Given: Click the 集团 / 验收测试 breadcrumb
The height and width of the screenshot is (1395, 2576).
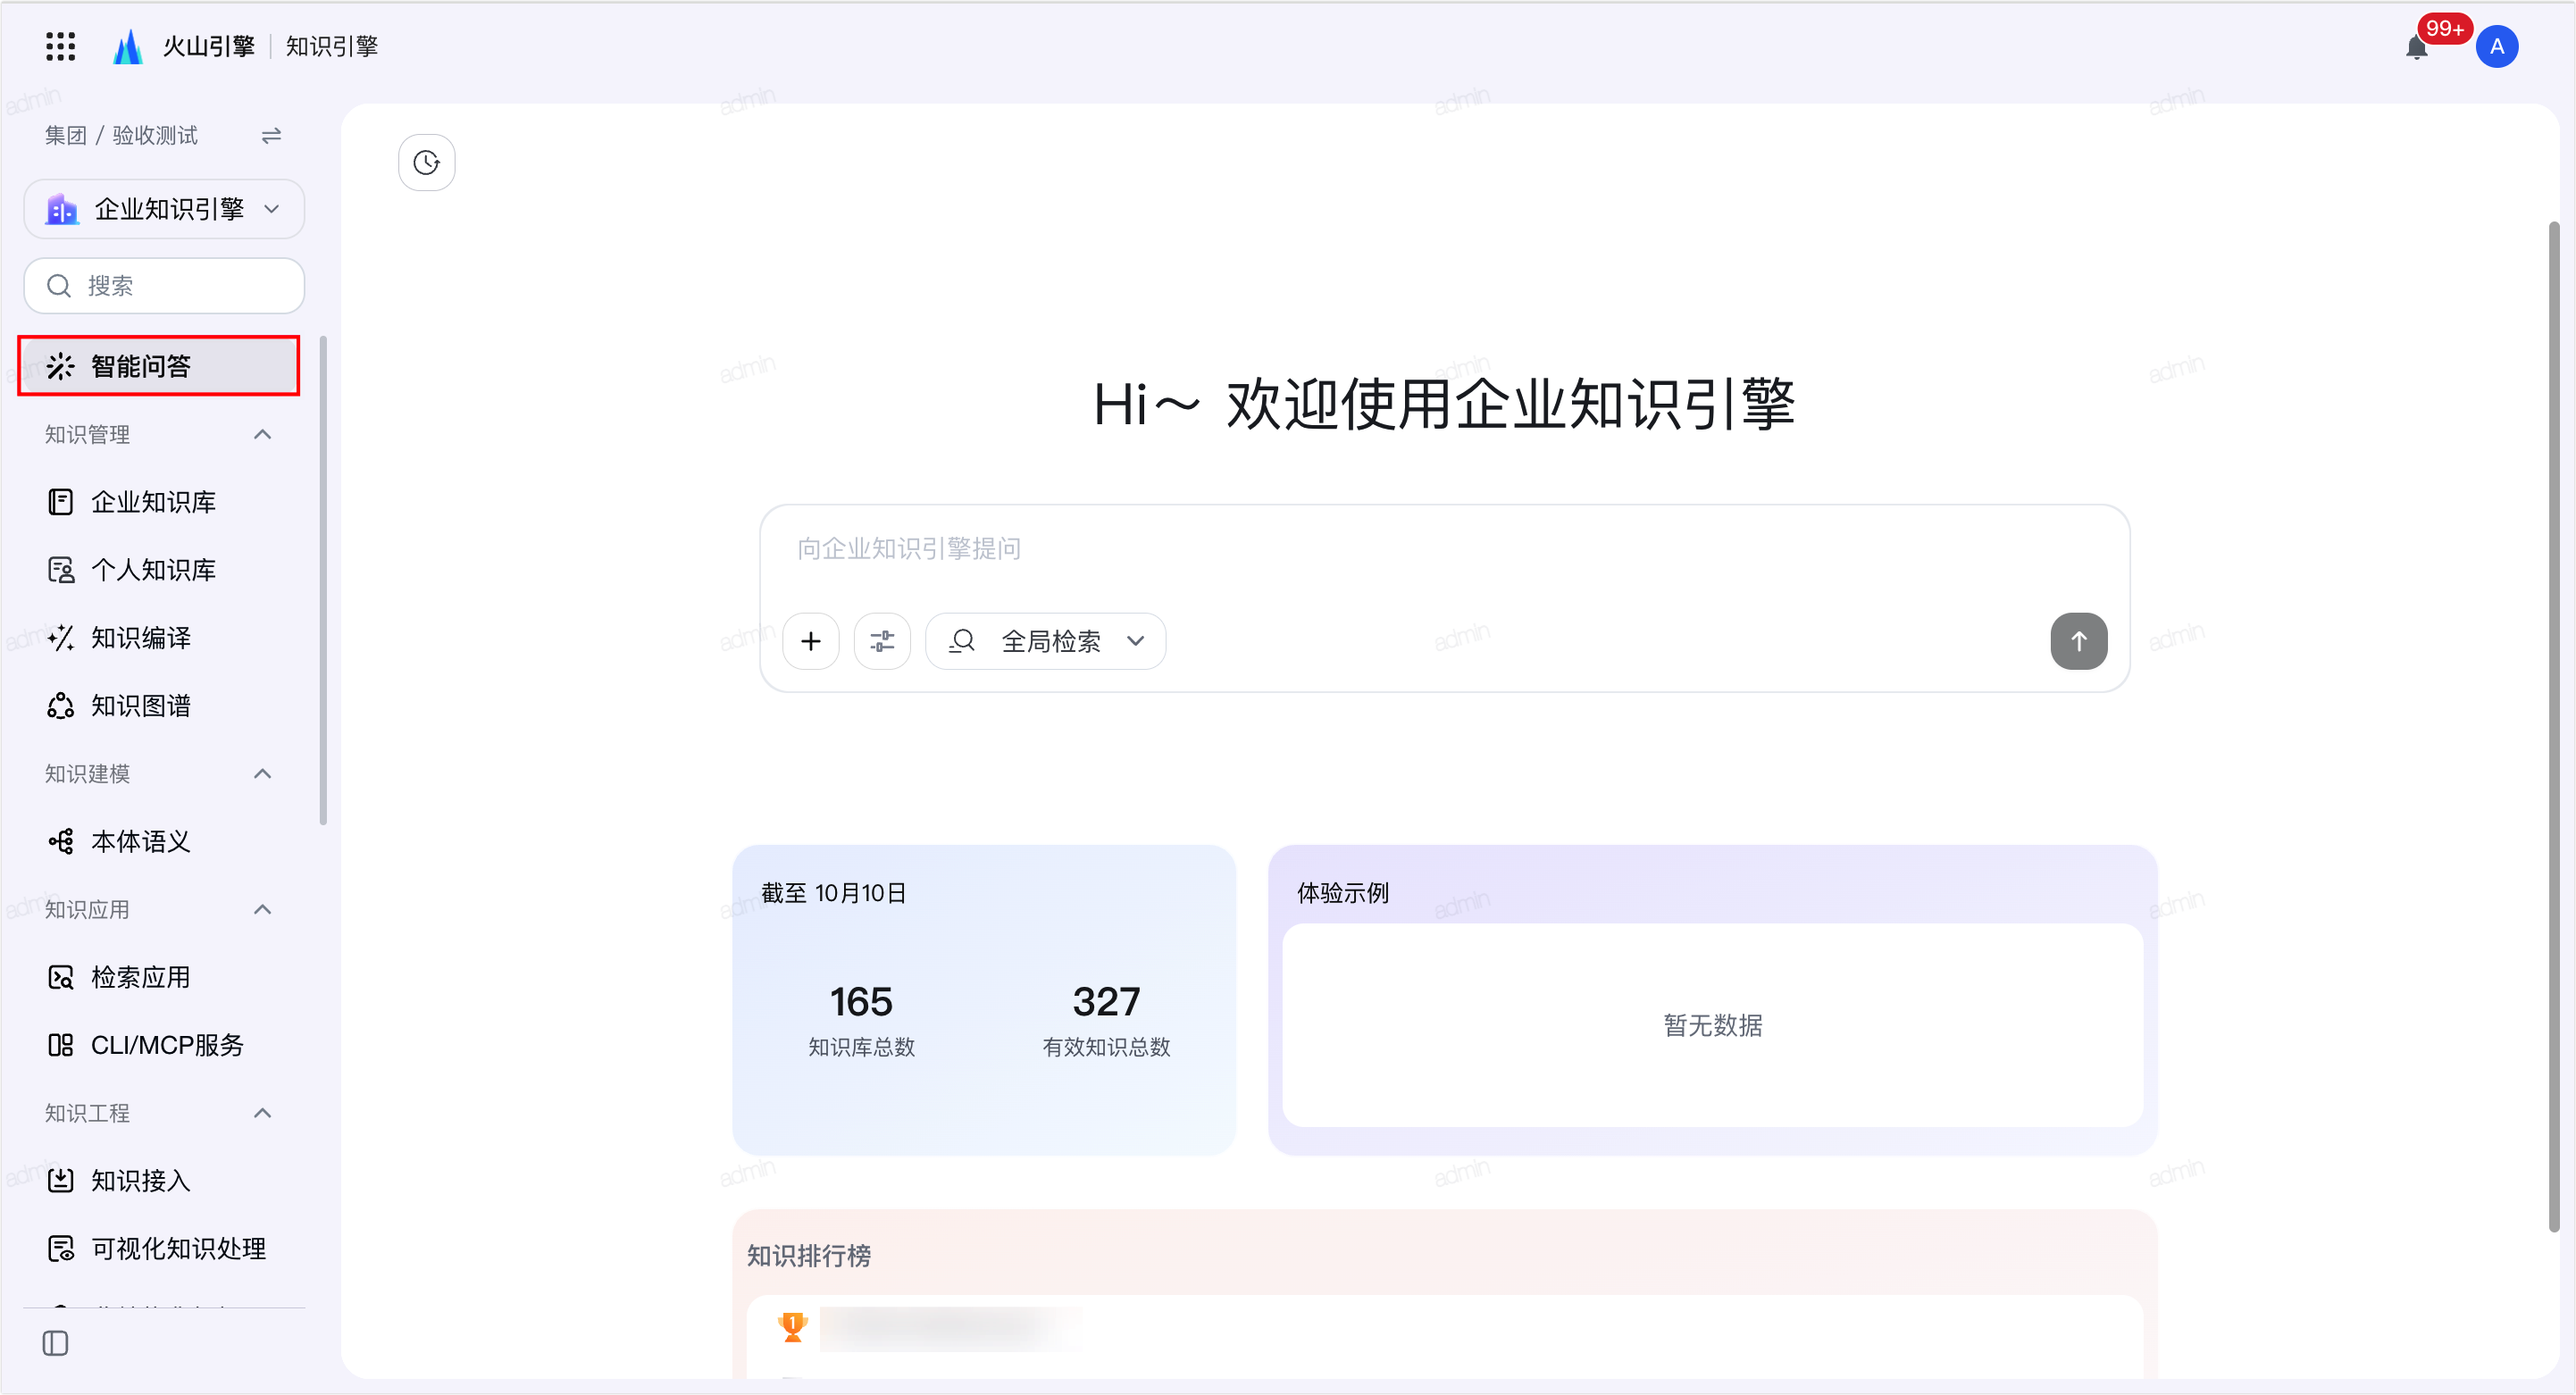Looking at the screenshot, I should pyautogui.click(x=121, y=135).
